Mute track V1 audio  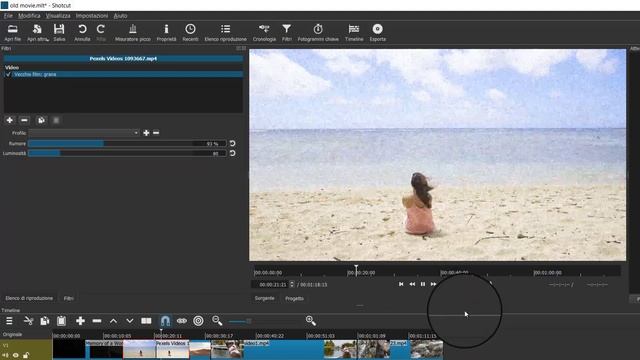(6, 355)
